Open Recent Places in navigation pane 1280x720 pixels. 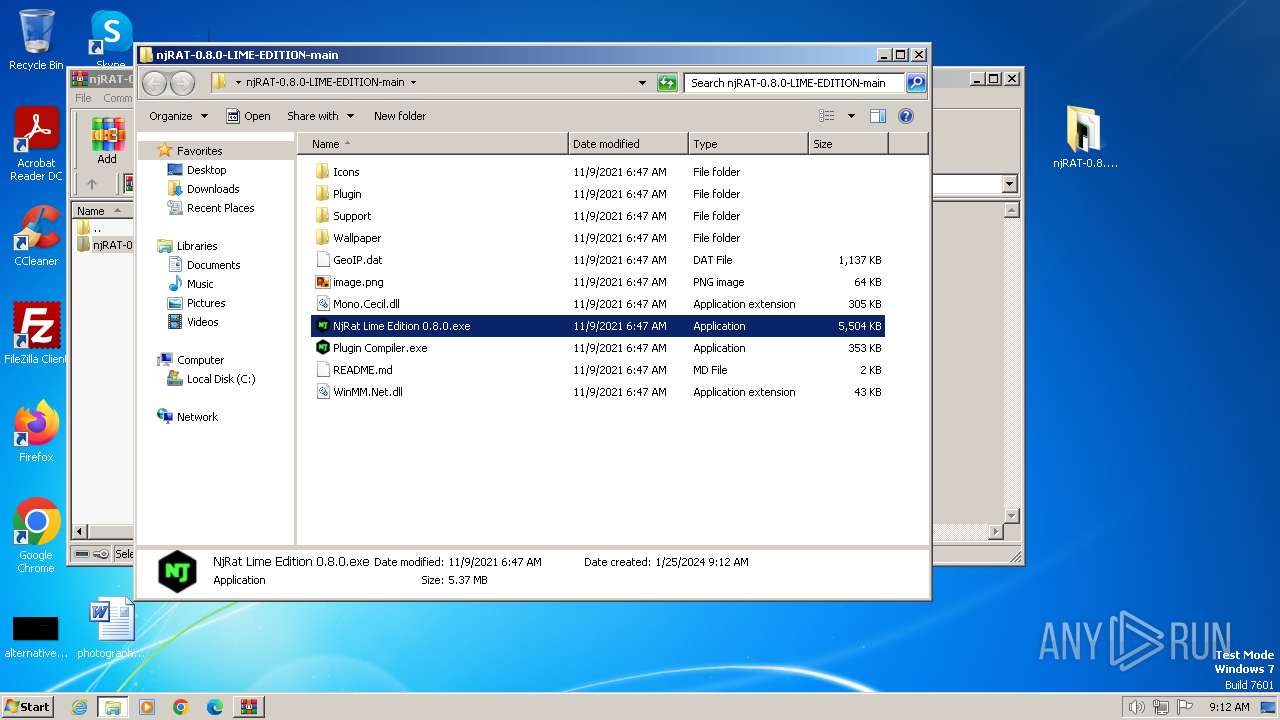(x=220, y=208)
